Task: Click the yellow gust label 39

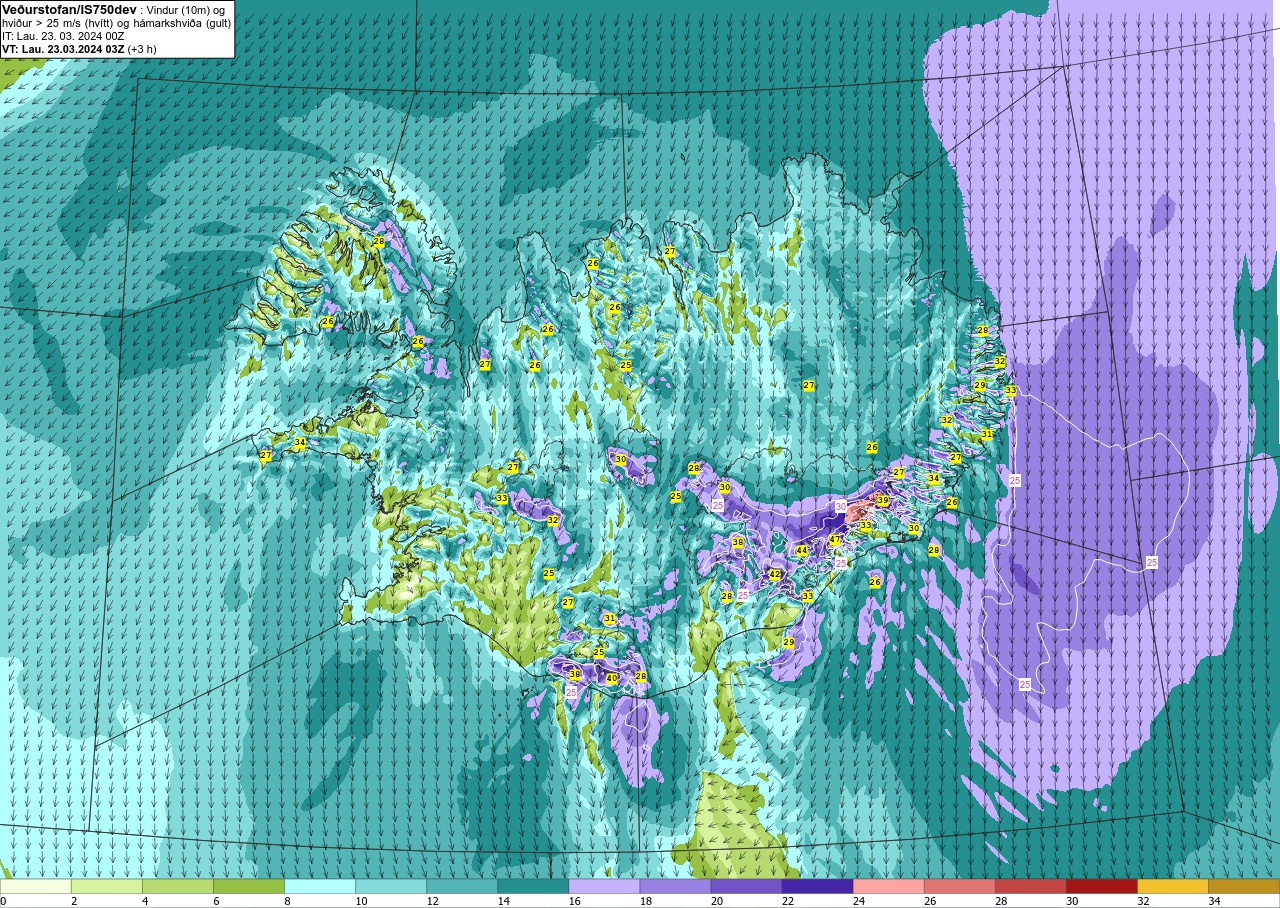Action: tap(882, 501)
